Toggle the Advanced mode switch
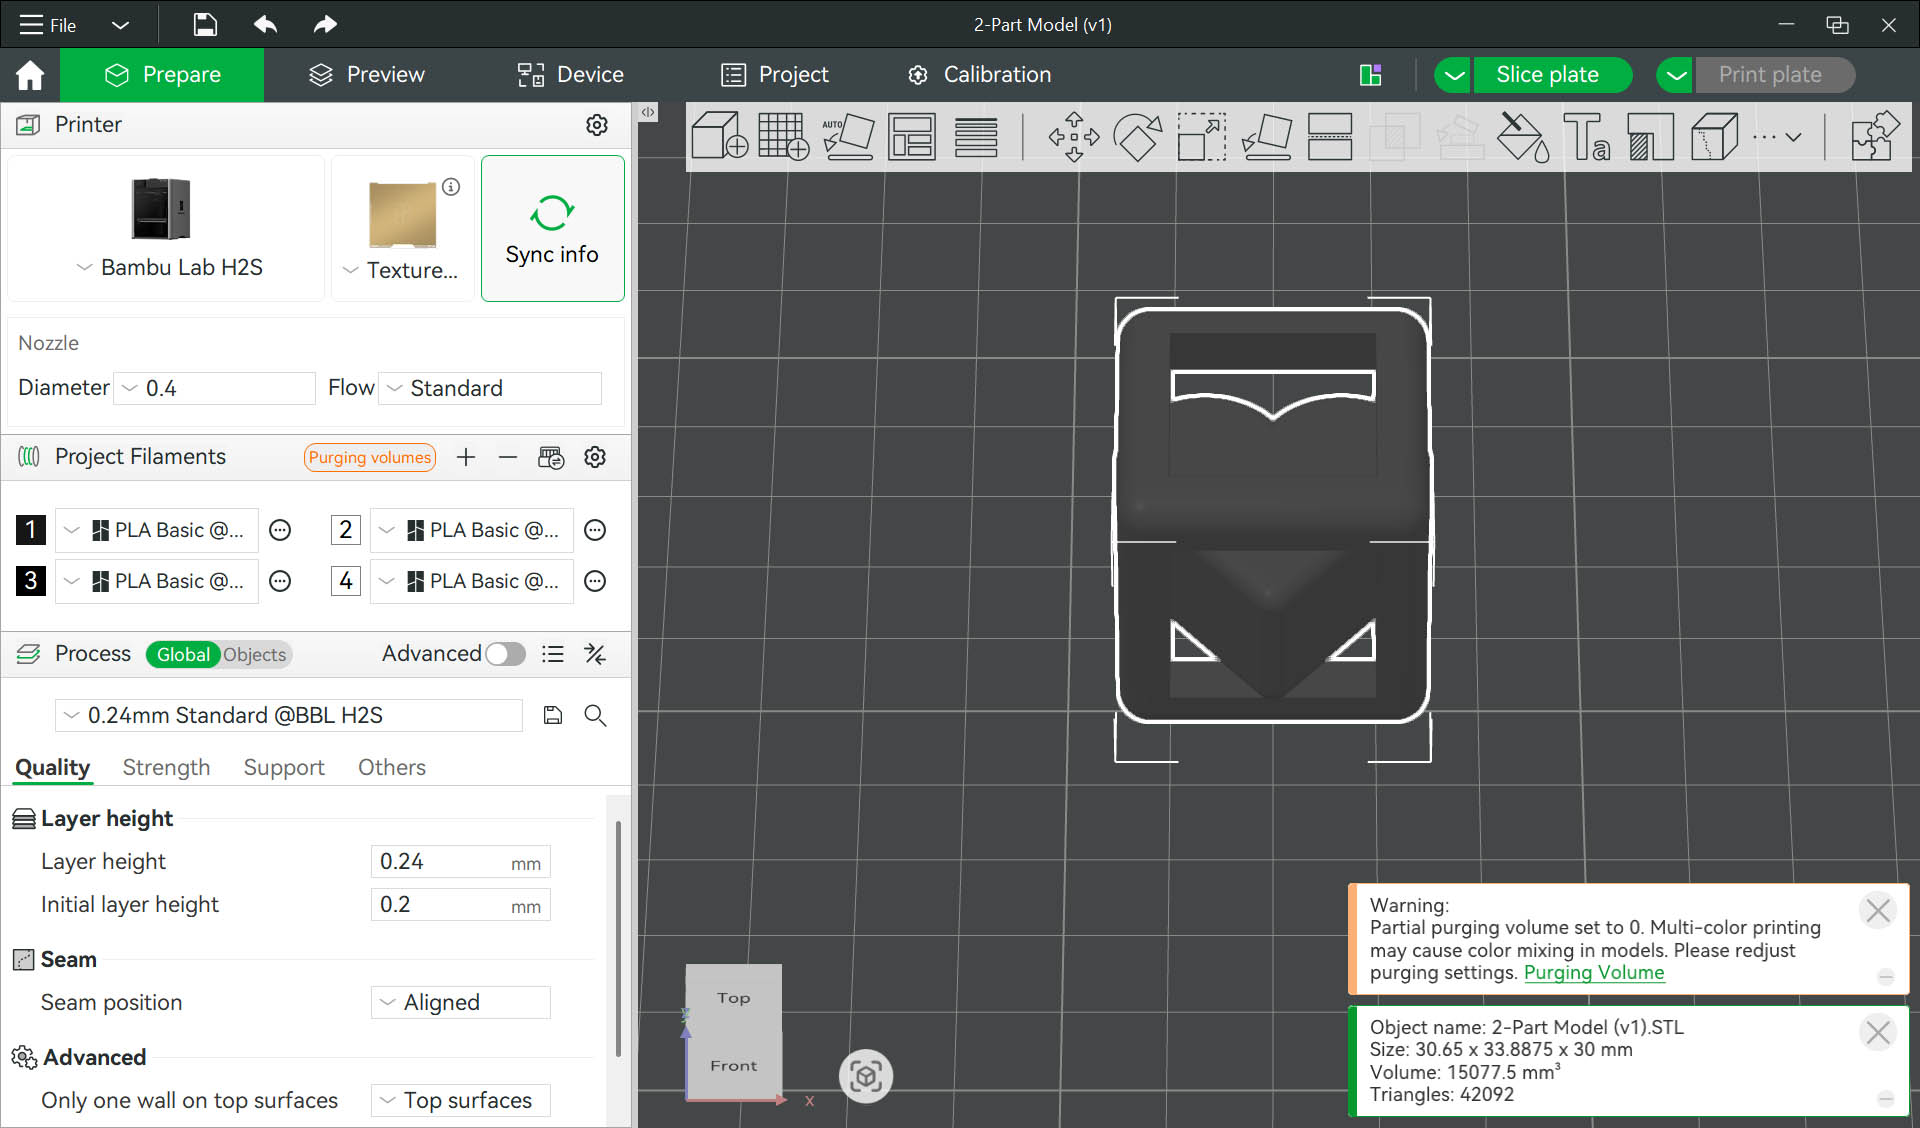Screen dimensions: 1920x1128 [x=505, y=654]
